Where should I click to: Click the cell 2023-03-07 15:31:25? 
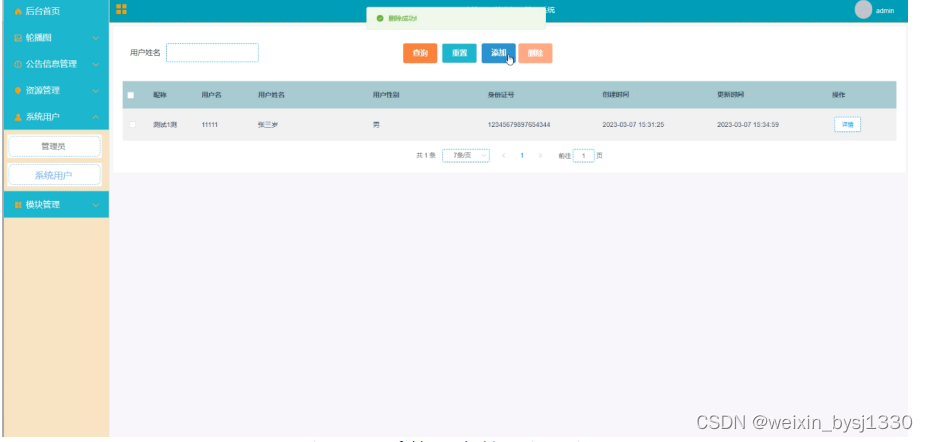tap(633, 125)
